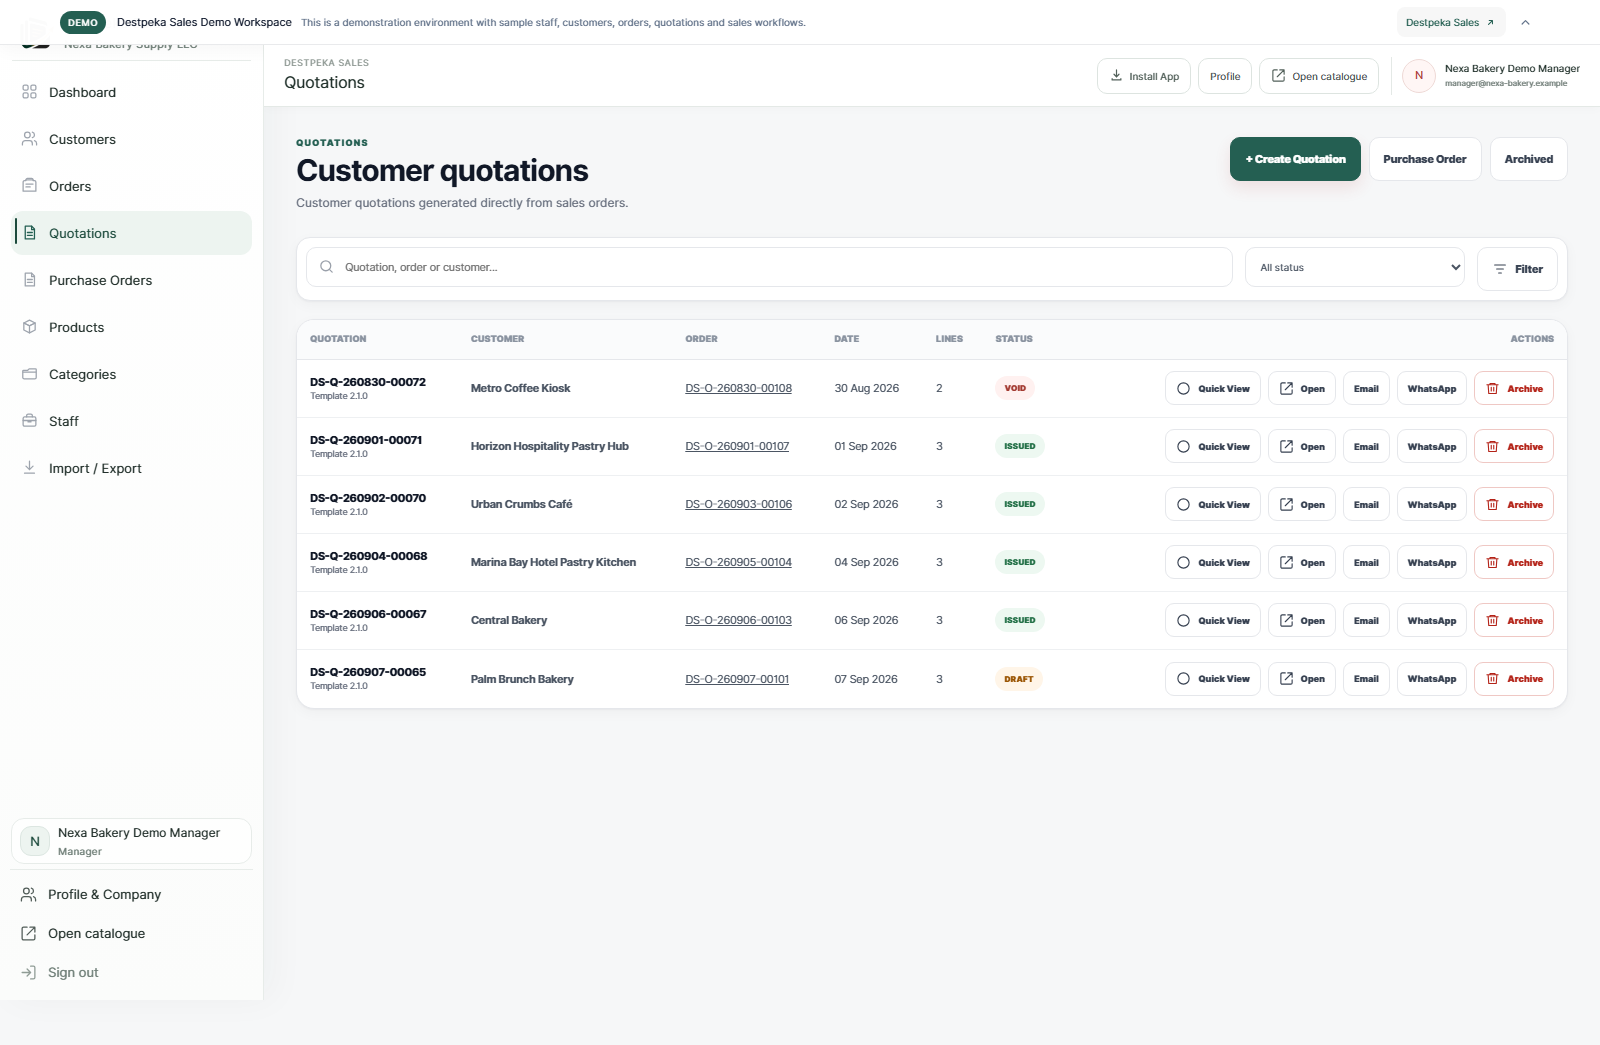The height and width of the screenshot is (1045, 1600).
Task: Go to Customers in sidebar
Action: pyautogui.click(x=131, y=139)
